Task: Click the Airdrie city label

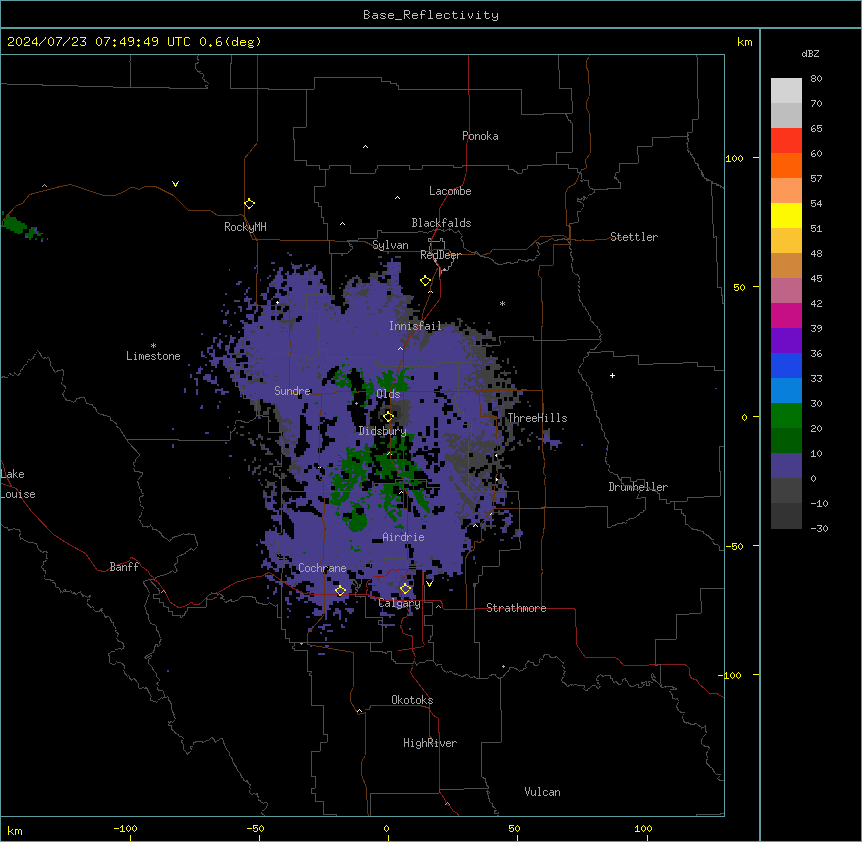Action: tap(403, 537)
